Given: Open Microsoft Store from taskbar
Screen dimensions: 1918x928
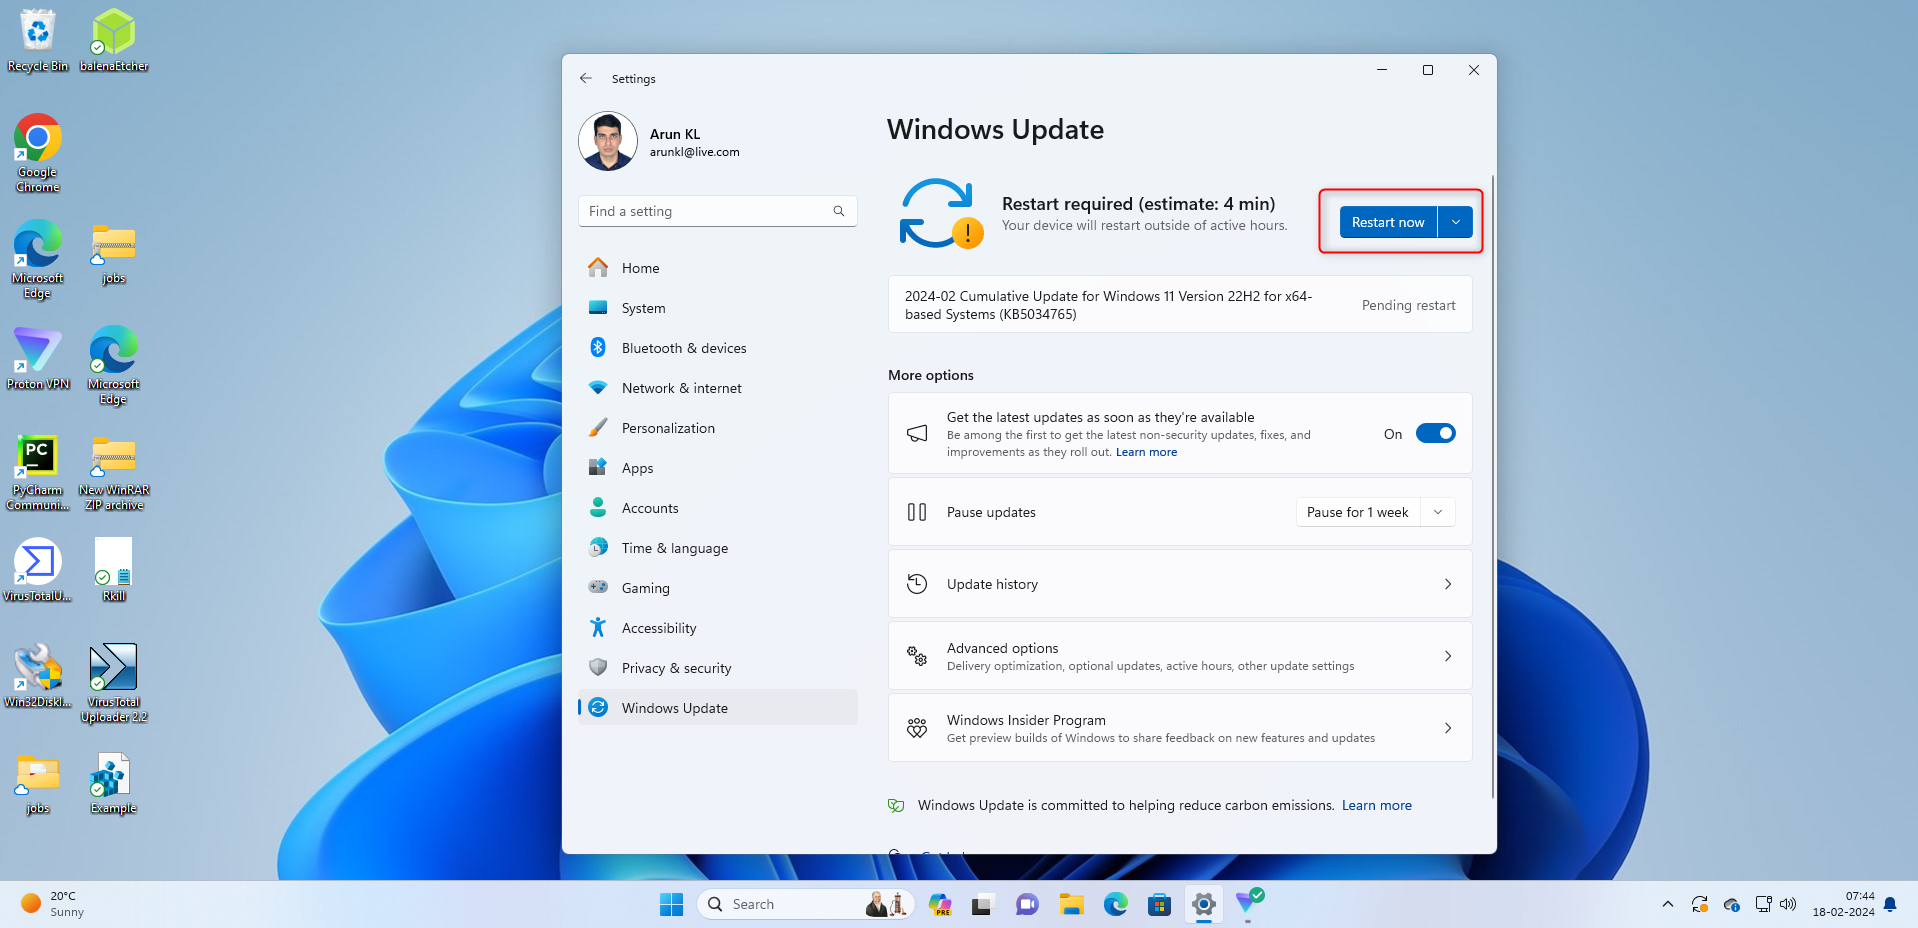Looking at the screenshot, I should [x=1159, y=904].
